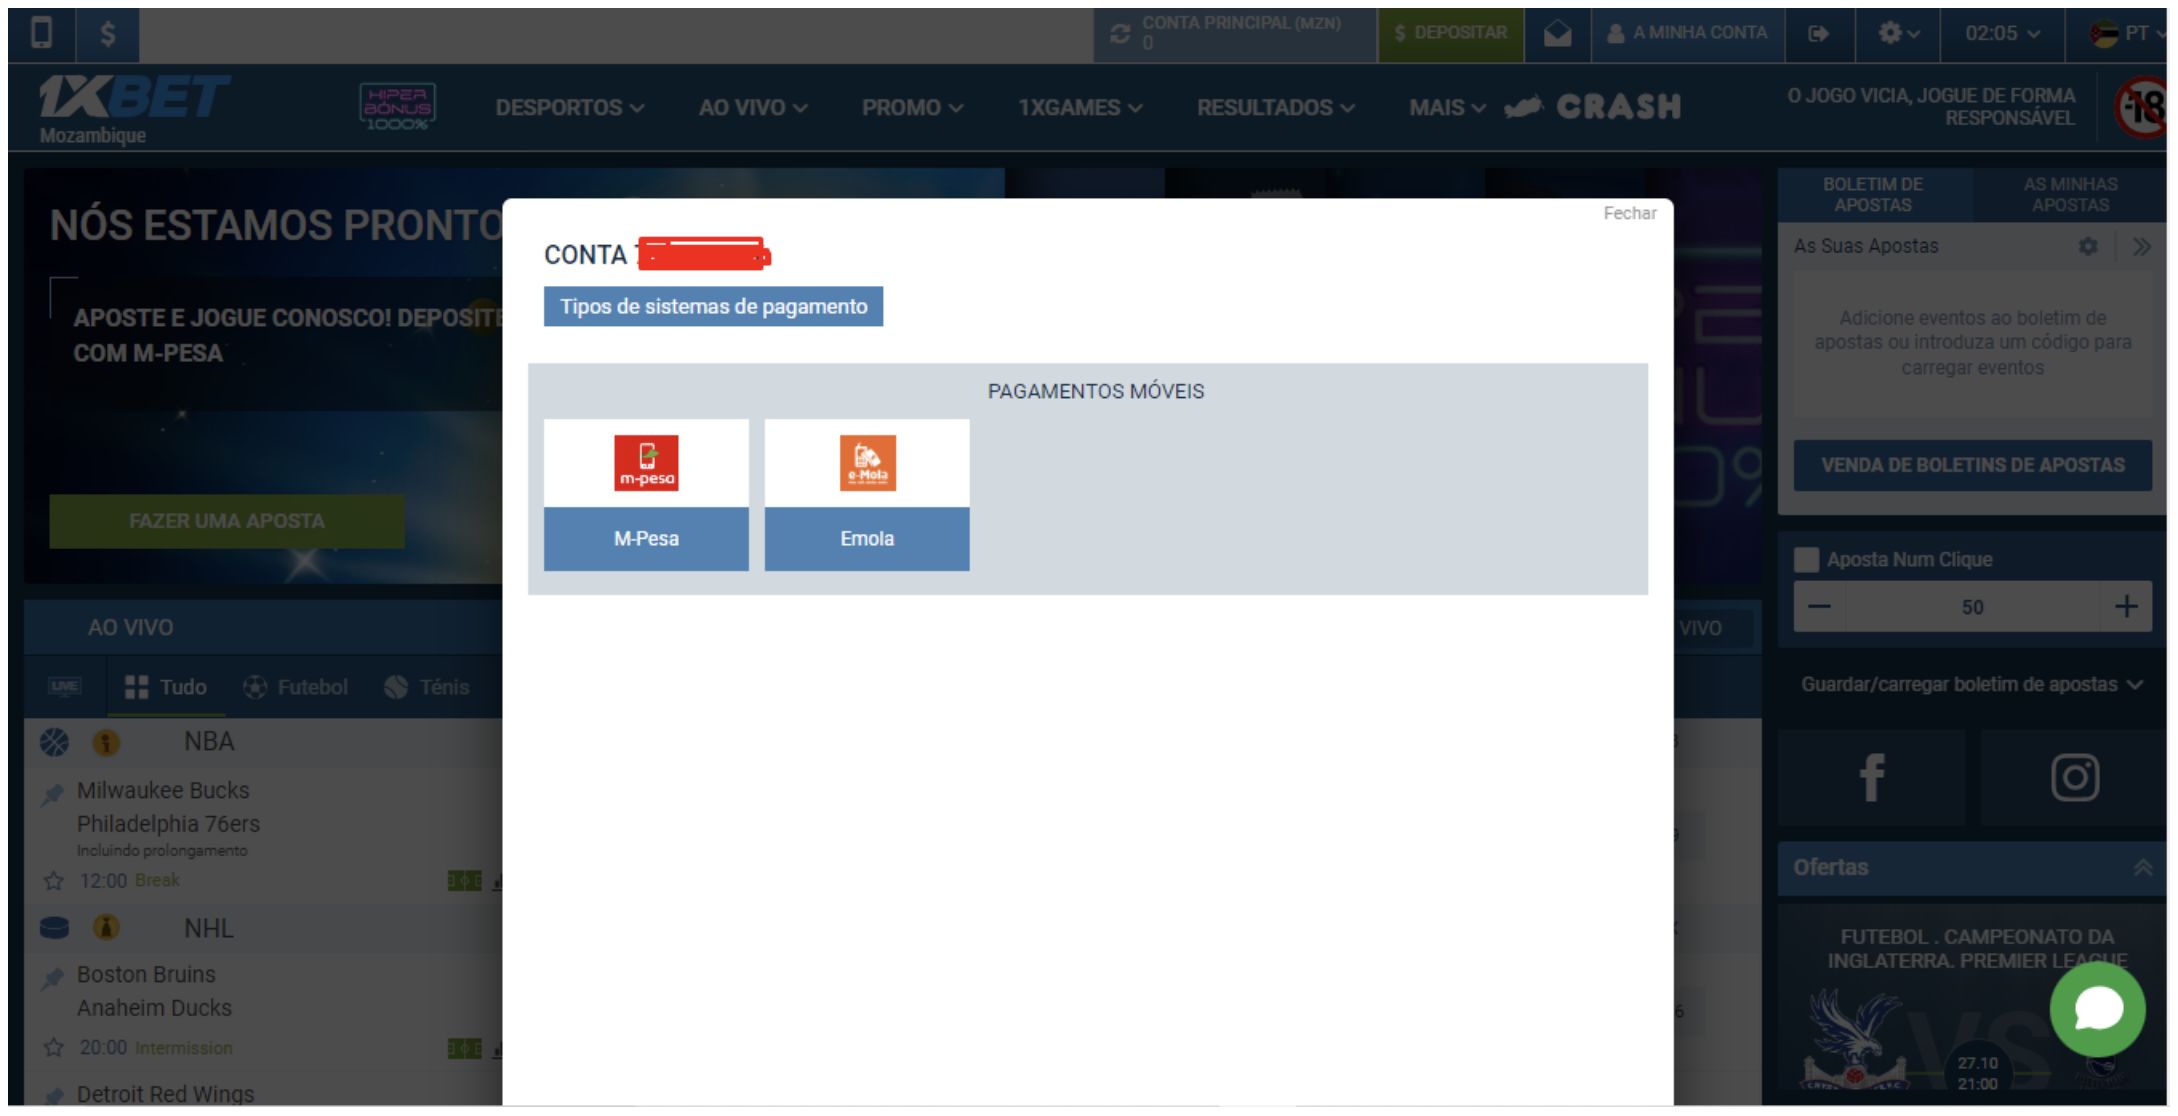Expand the 1XGAMES menu
The image size is (2178, 1116).
point(1080,108)
